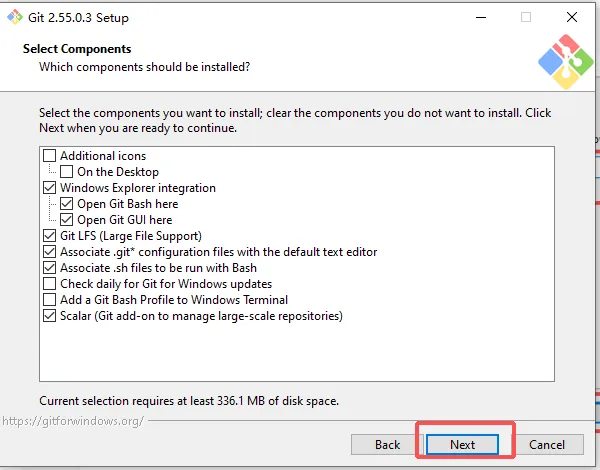Click the Git logo in the title bar
This screenshot has height=470, width=600.
15,17
